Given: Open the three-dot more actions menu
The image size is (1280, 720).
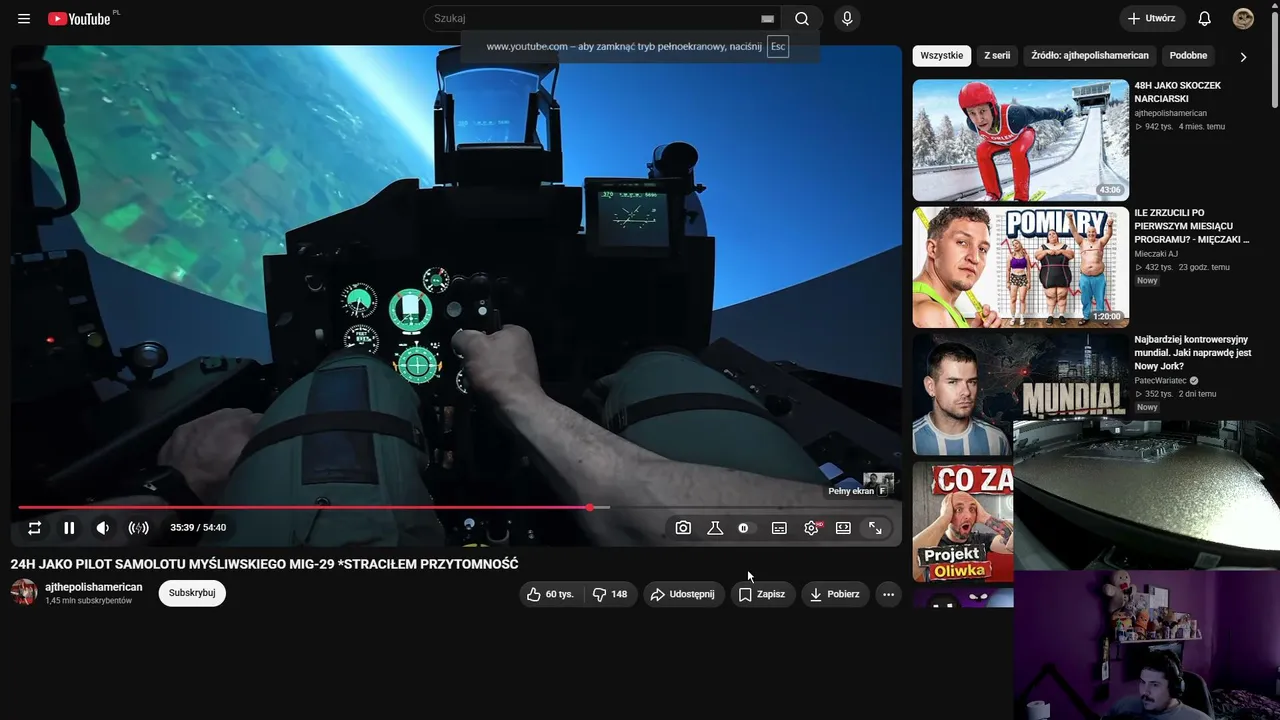Looking at the screenshot, I should pos(888,594).
